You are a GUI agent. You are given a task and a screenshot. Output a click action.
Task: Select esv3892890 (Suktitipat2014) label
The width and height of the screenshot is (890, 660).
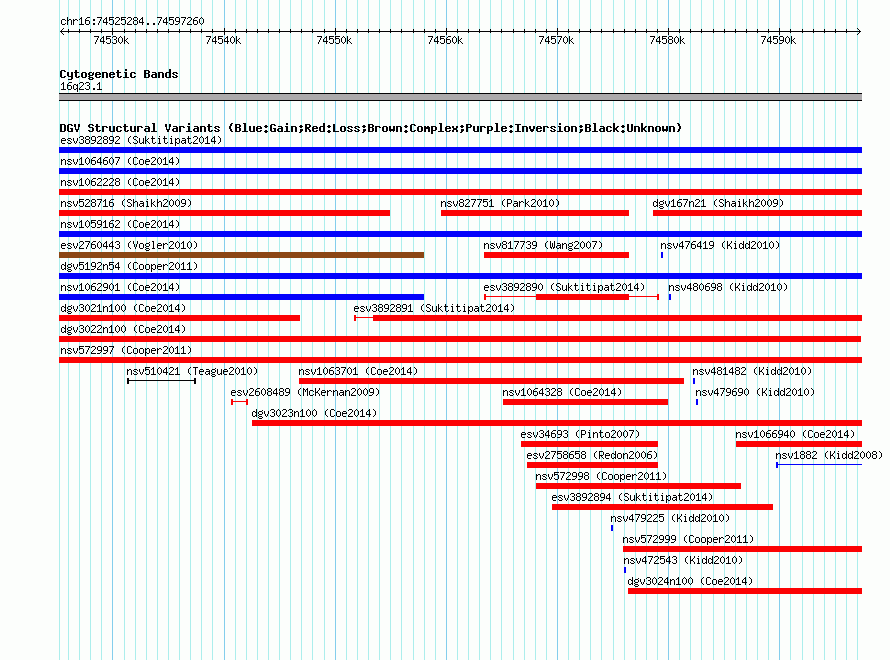[x=564, y=287]
